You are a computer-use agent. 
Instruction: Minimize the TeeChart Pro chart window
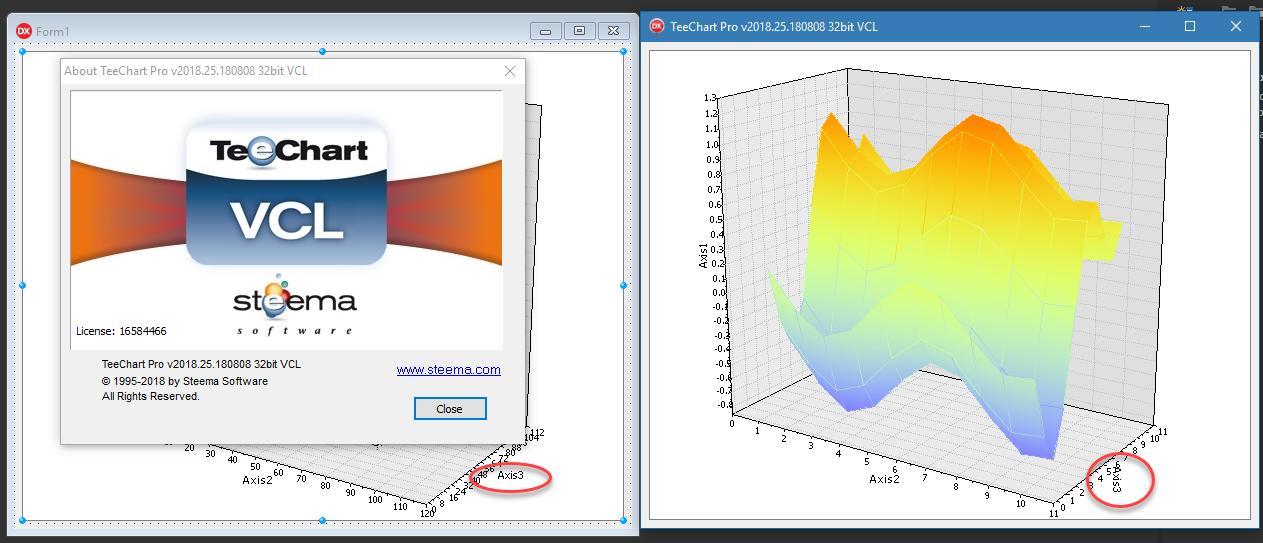(x=1145, y=26)
